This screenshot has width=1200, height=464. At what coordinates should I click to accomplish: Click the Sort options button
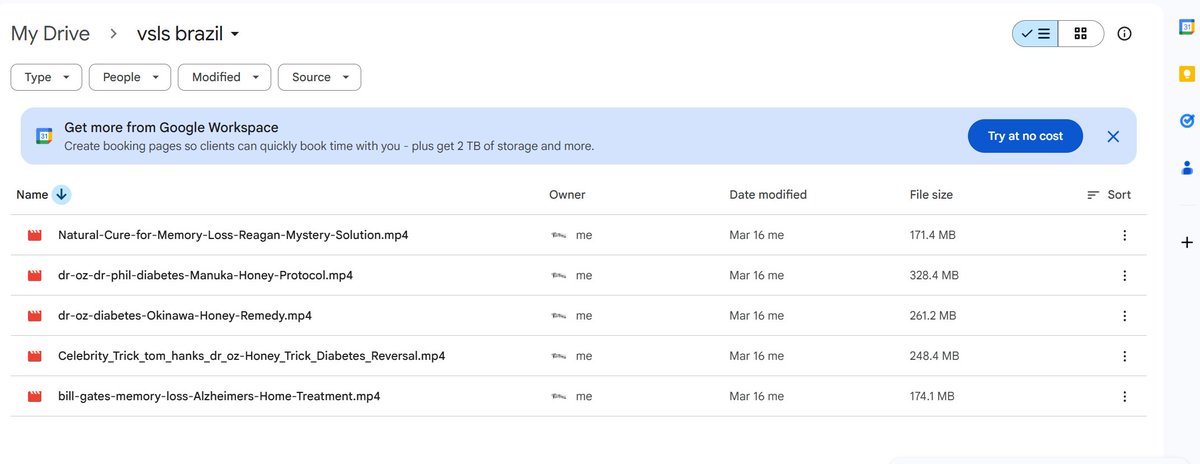[x=1109, y=195]
